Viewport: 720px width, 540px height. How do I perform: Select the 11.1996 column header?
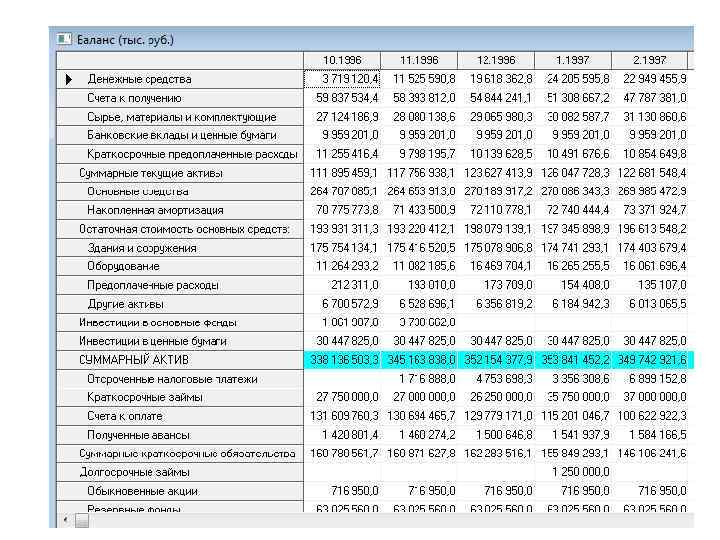pos(419,60)
